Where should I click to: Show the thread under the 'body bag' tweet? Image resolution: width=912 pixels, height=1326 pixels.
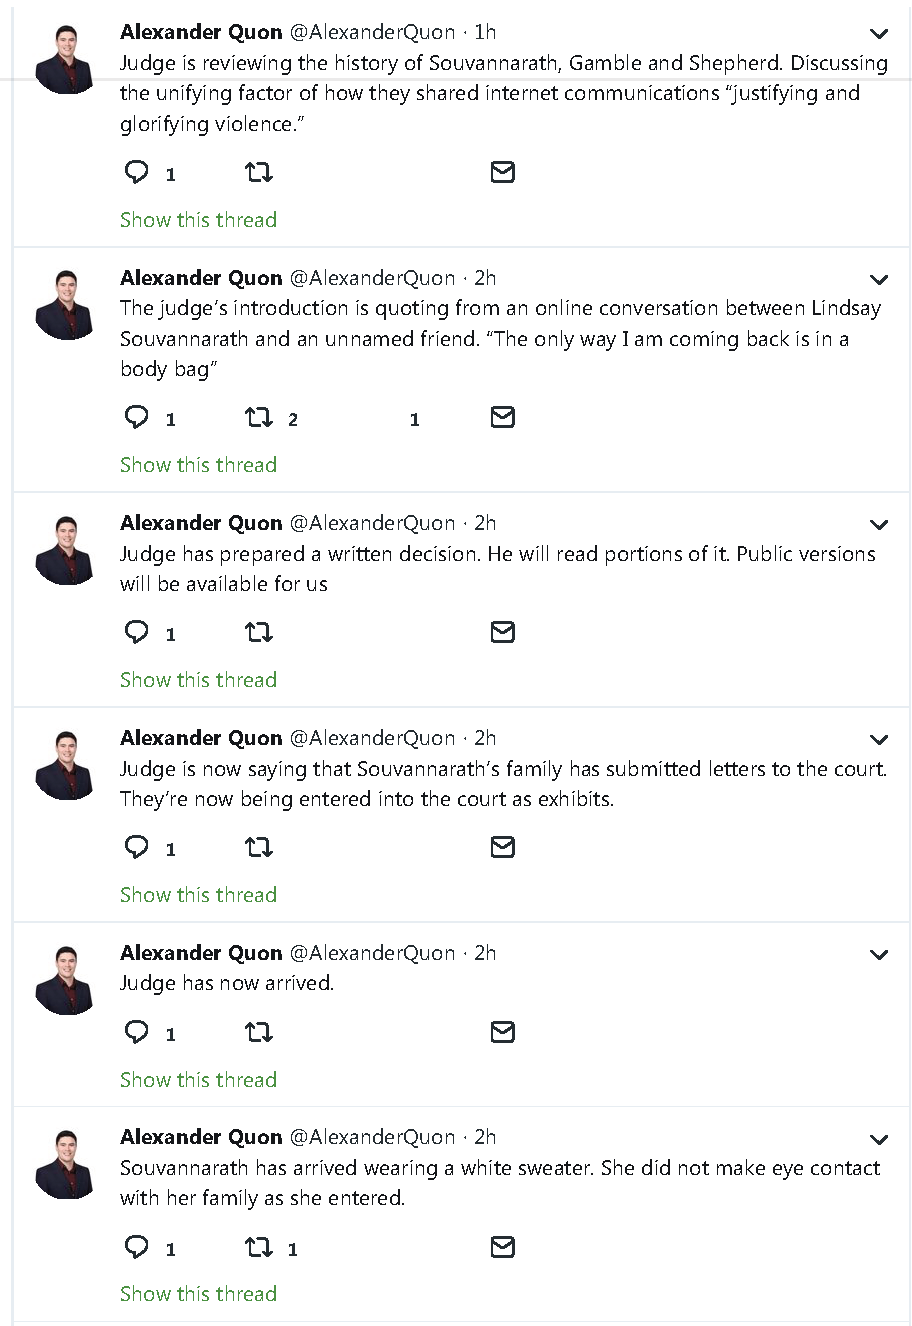click(198, 465)
